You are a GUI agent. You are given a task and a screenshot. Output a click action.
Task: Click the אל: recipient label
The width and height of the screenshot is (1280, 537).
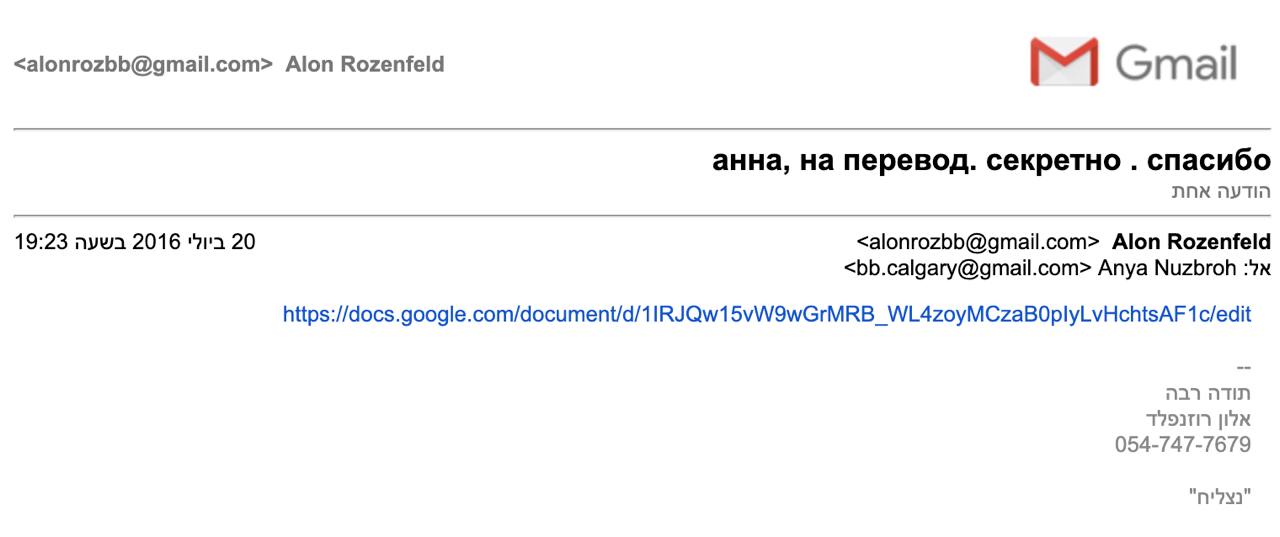pyautogui.click(x=1259, y=268)
